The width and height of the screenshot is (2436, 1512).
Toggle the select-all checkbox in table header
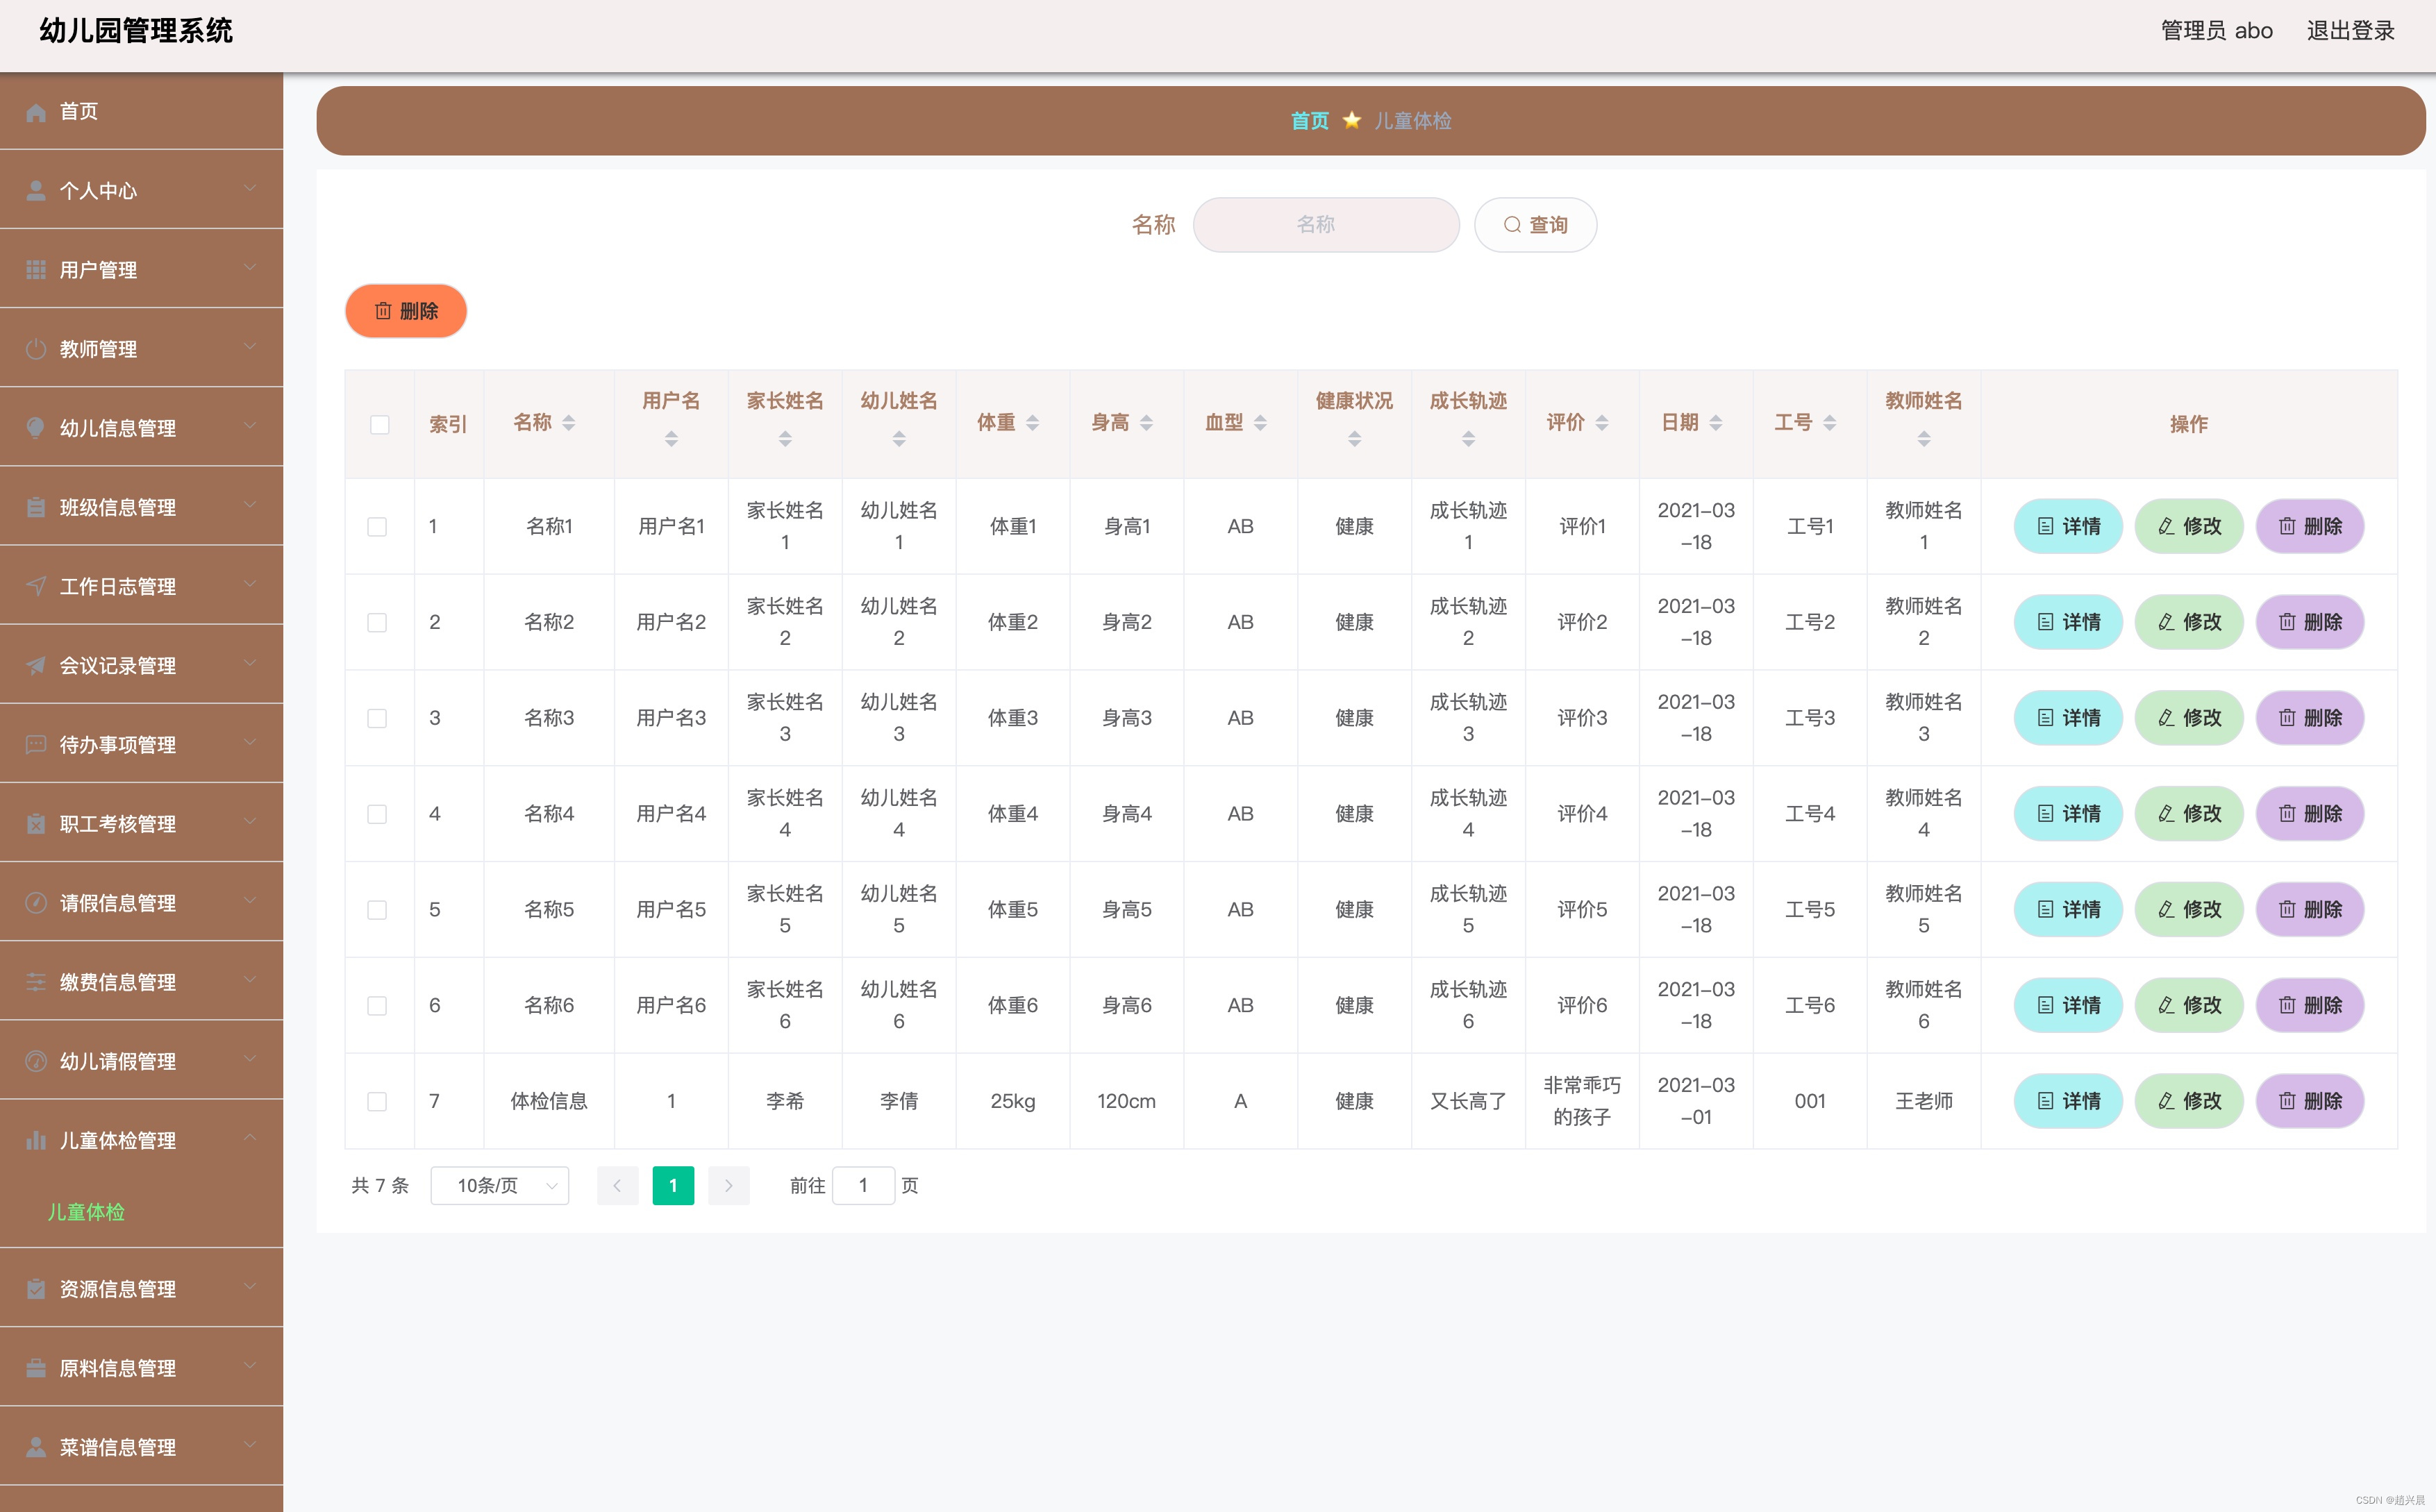(380, 425)
